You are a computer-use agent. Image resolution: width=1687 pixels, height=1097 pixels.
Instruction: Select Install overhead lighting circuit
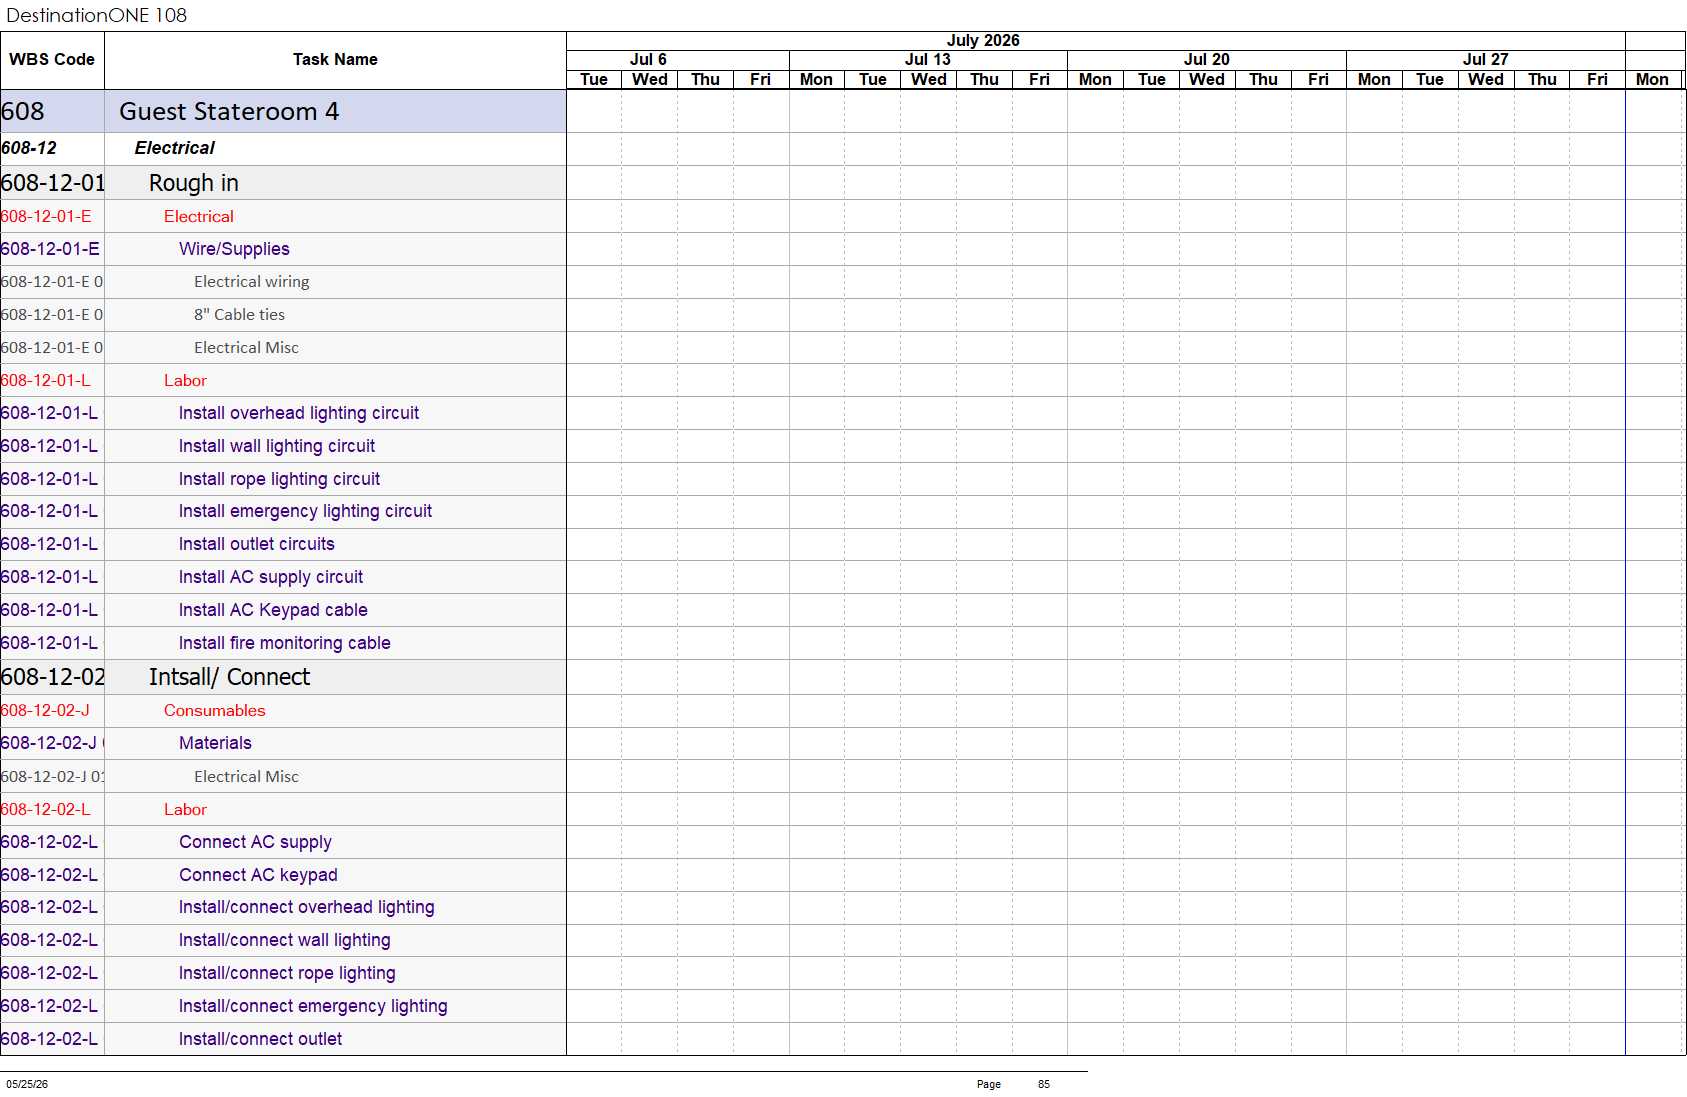[x=283, y=413]
